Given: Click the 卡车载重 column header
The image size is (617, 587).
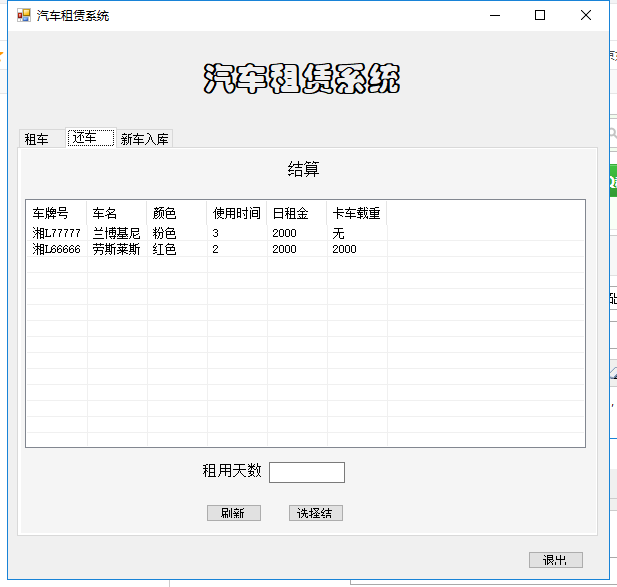Looking at the screenshot, I should 357,213.
